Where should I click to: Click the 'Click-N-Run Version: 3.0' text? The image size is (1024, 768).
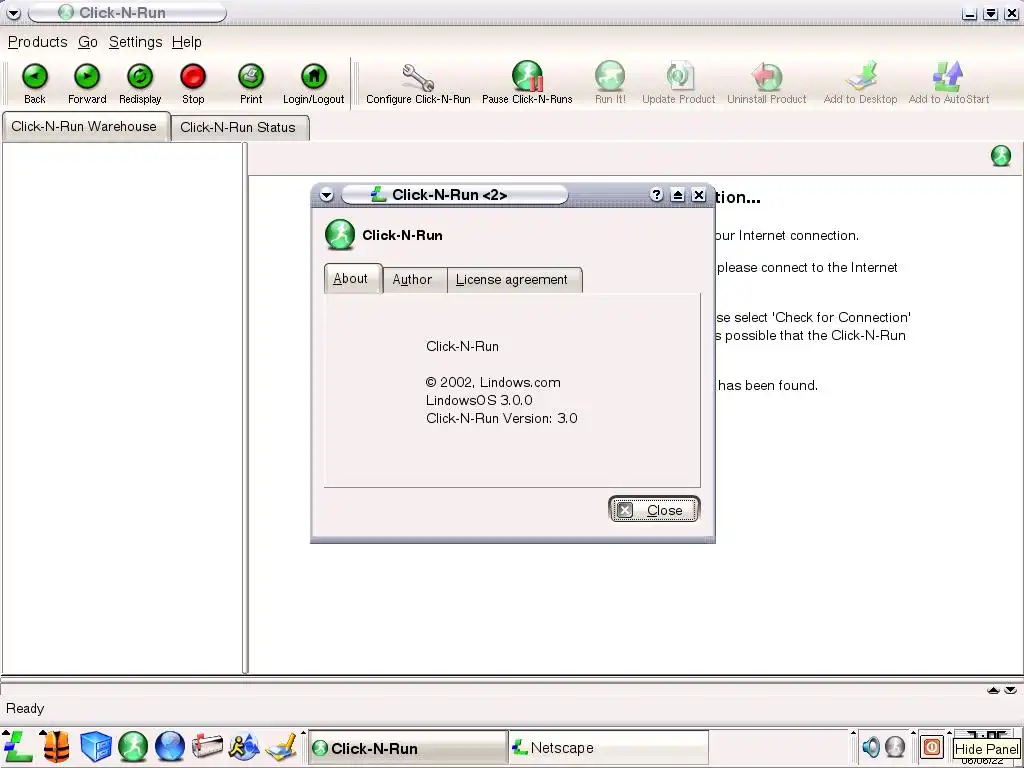(502, 419)
